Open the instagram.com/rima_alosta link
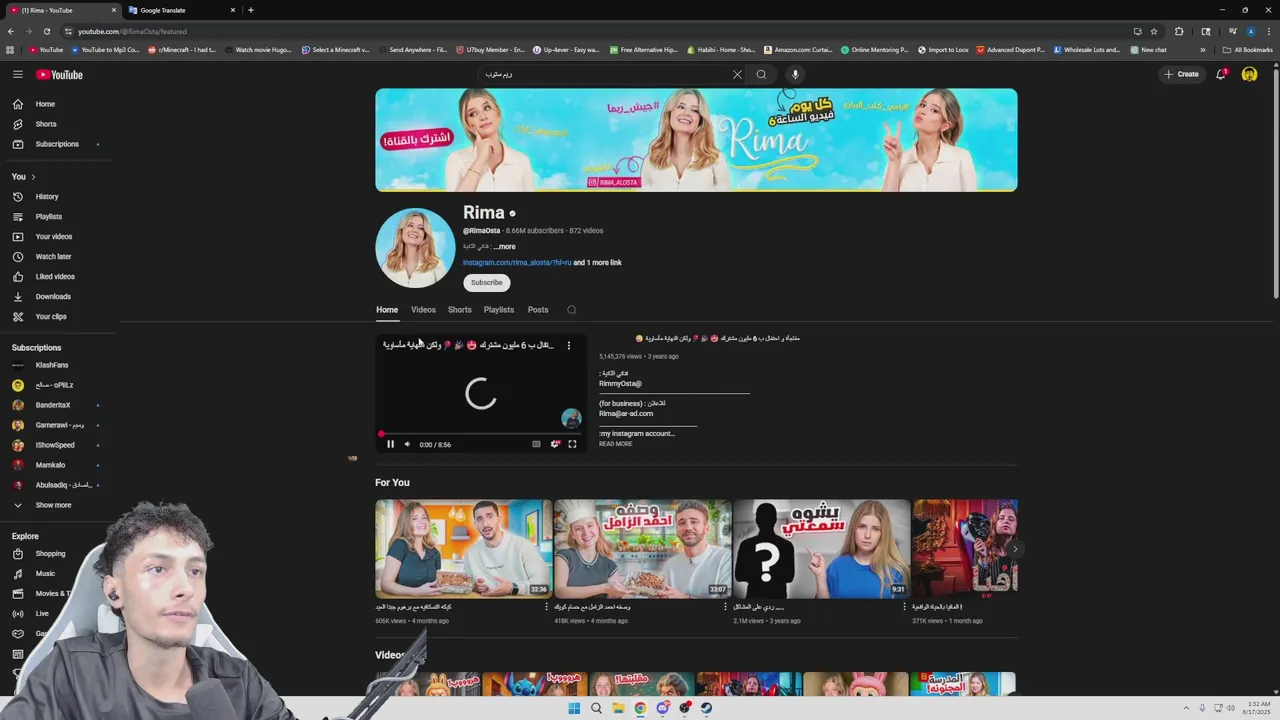The width and height of the screenshot is (1280, 720). 517,263
